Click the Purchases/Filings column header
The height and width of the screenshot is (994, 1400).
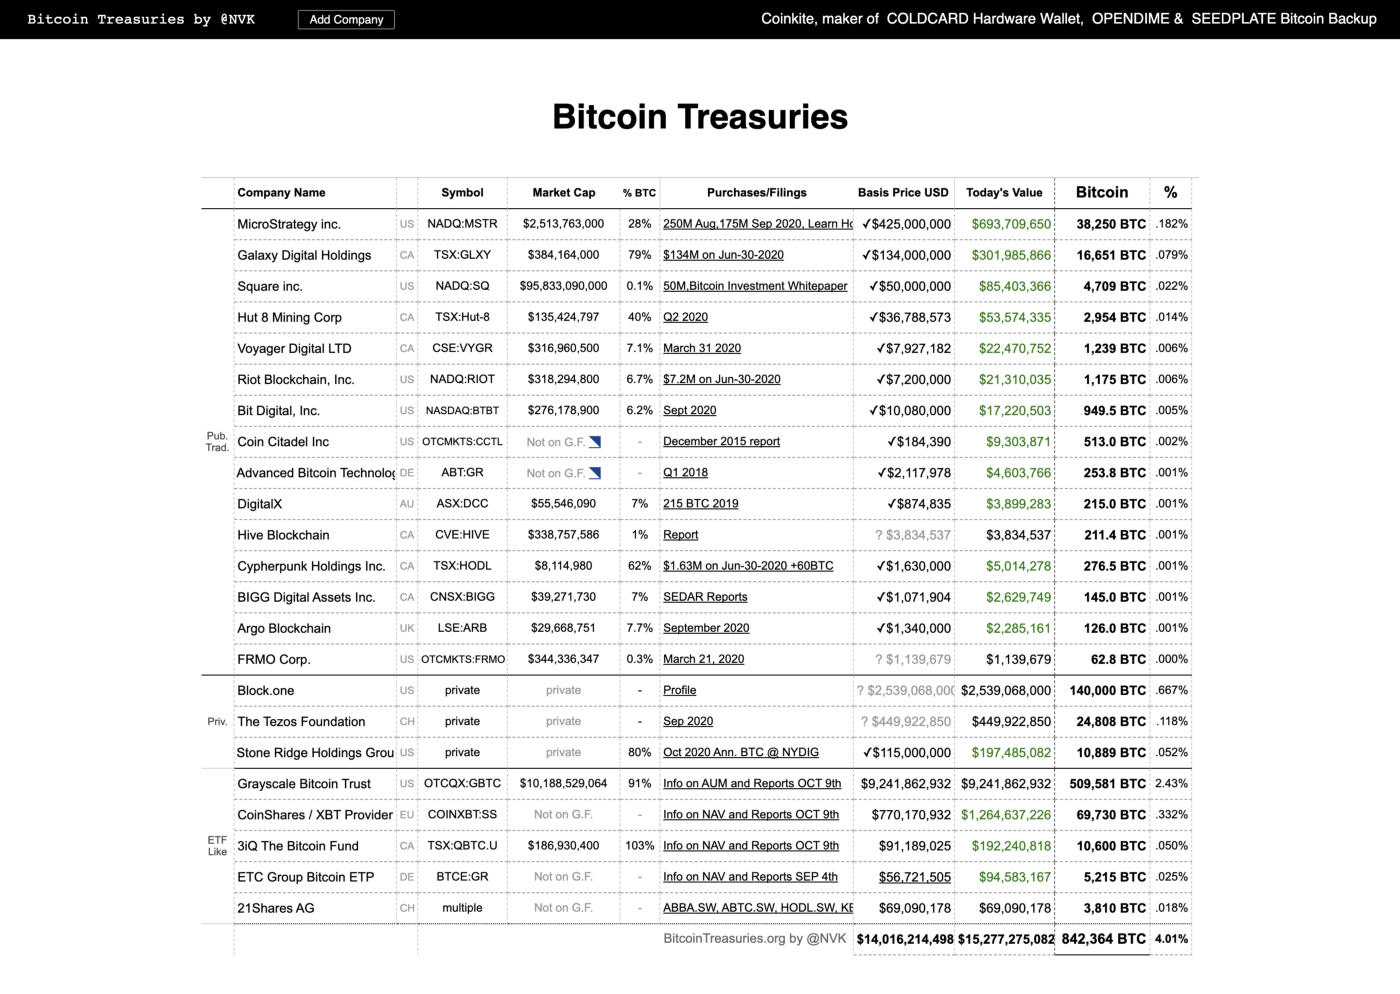click(x=757, y=192)
